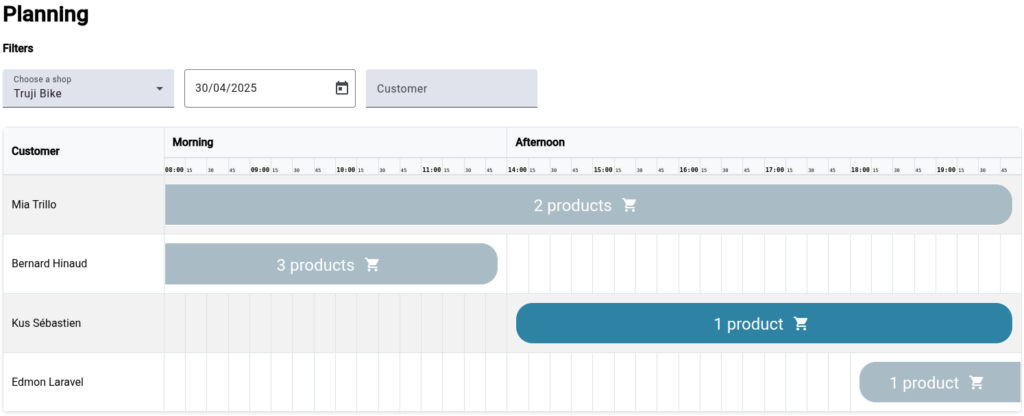Focus the Customer filter input
This screenshot has height=416, width=1024.
coord(451,88)
